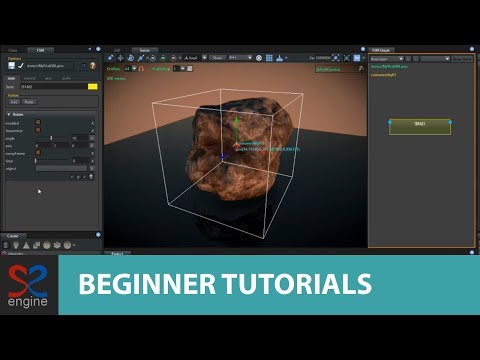Click the camera picker icon next to defaultCamera
The height and width of the screenshot is (360, 480).
click(361, 69)
